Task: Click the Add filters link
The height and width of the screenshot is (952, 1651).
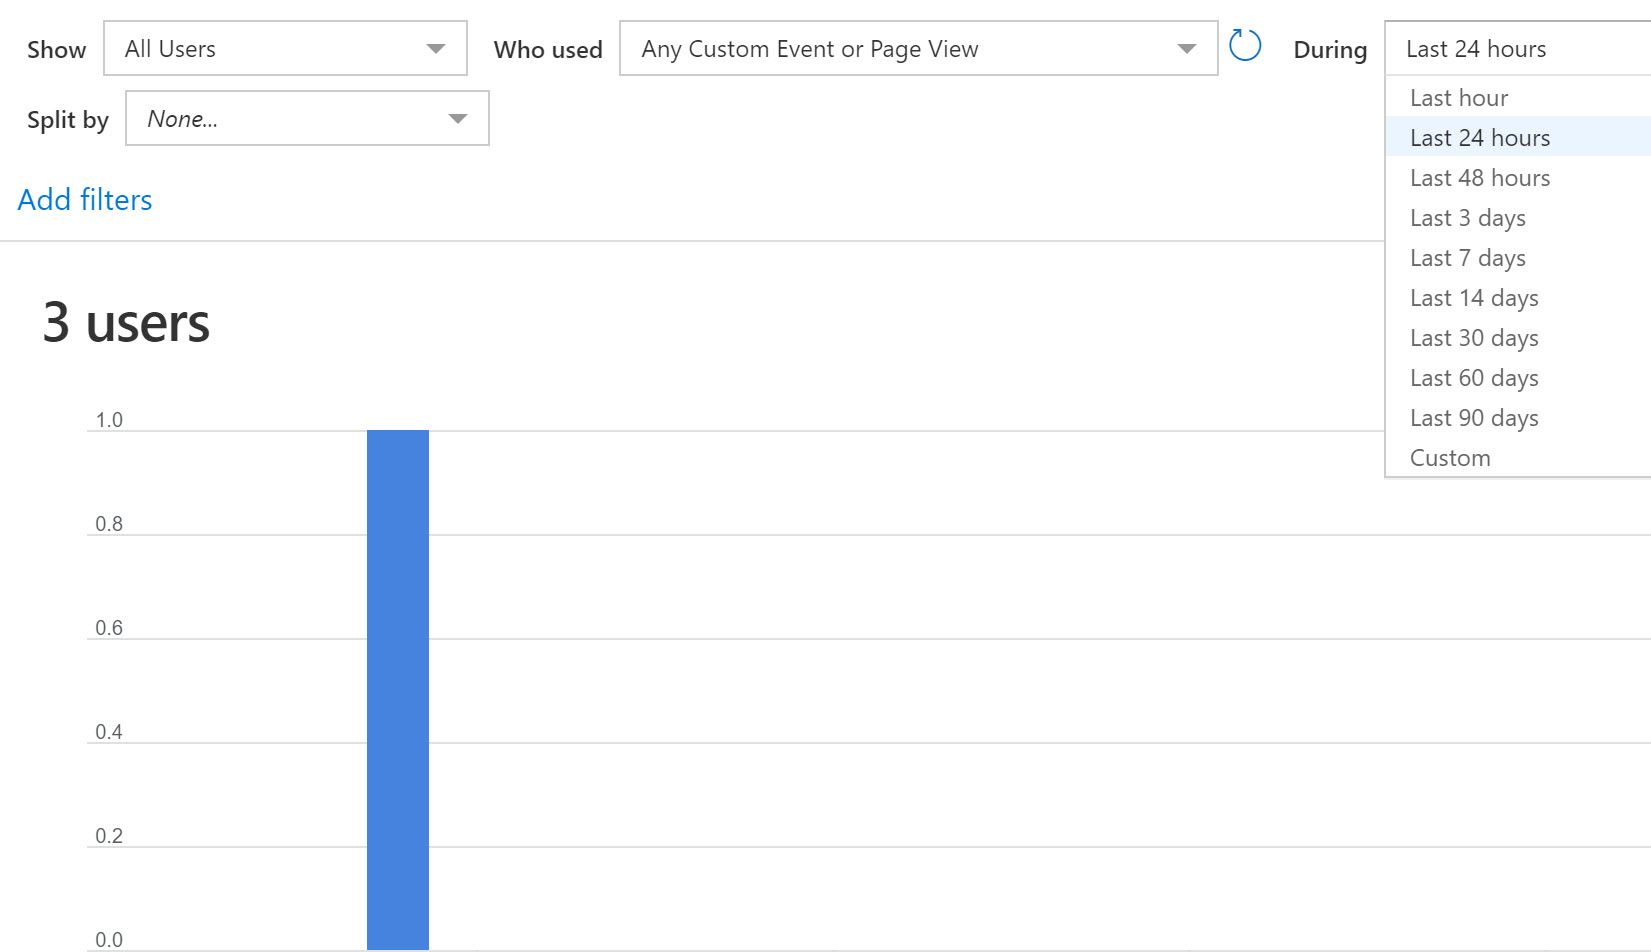Action: [84, 199]
